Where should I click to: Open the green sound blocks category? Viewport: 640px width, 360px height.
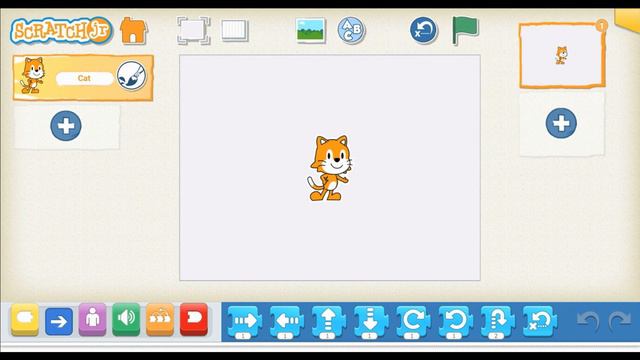point(126,320)
